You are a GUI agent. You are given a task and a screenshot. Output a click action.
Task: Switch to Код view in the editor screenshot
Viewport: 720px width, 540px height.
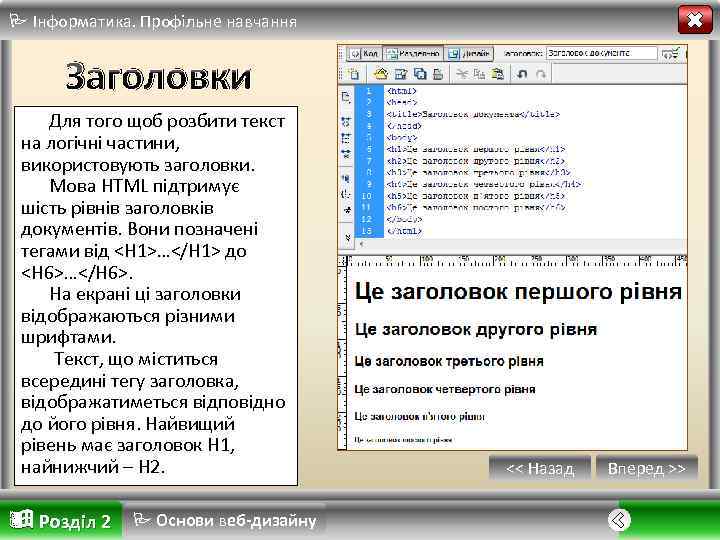click(364, 54)
